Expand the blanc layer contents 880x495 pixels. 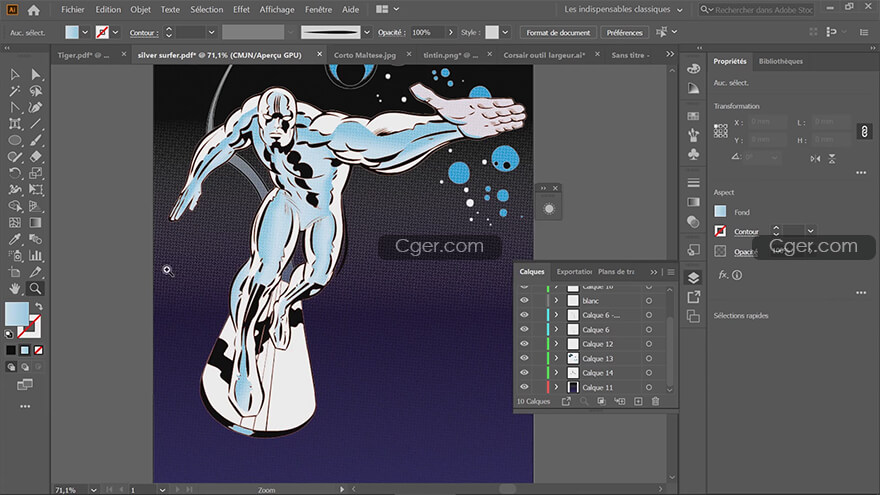point(557,300)
